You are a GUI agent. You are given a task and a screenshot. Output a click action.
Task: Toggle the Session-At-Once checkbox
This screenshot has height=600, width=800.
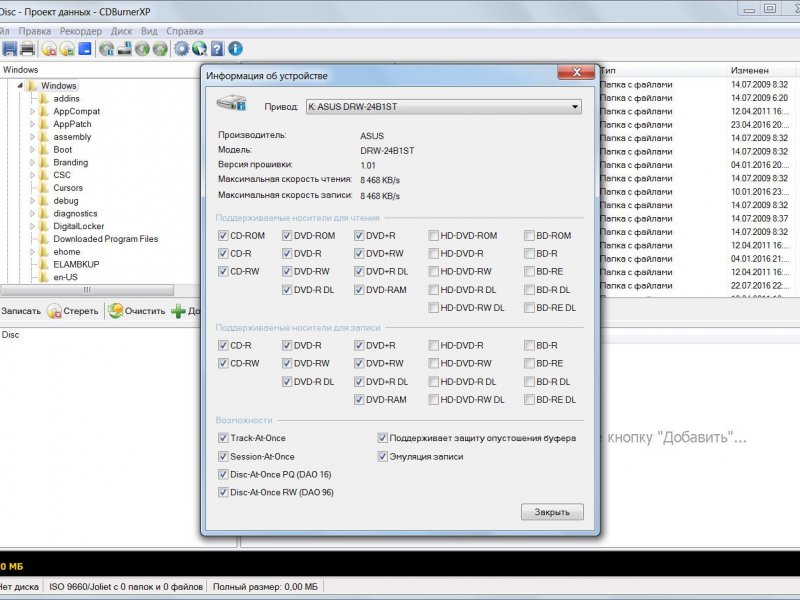coord(223,456)
